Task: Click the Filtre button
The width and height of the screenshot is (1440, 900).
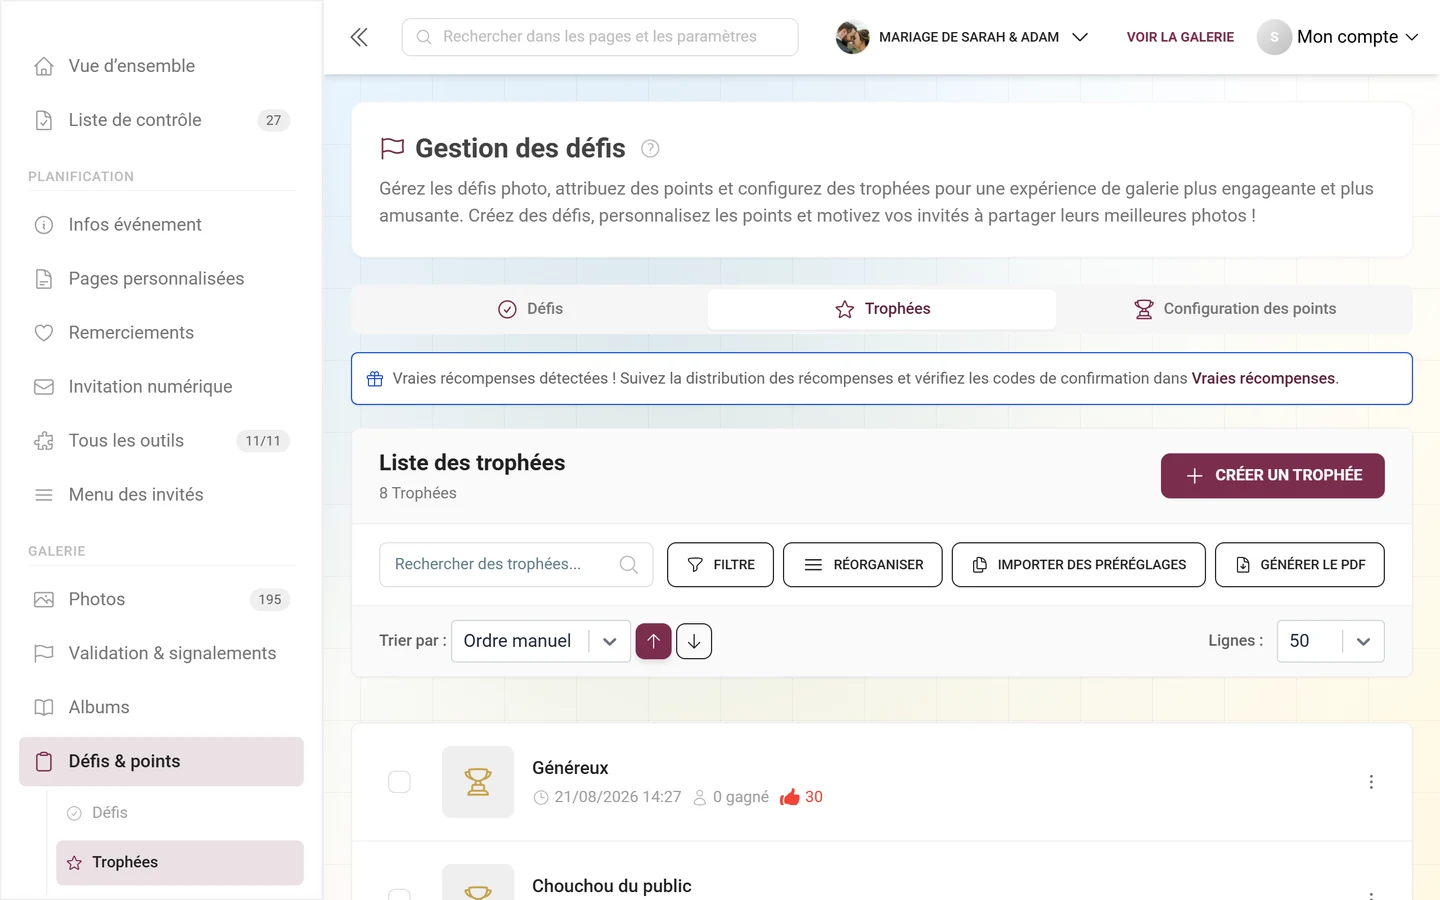Action: click(x=720, y=565)
